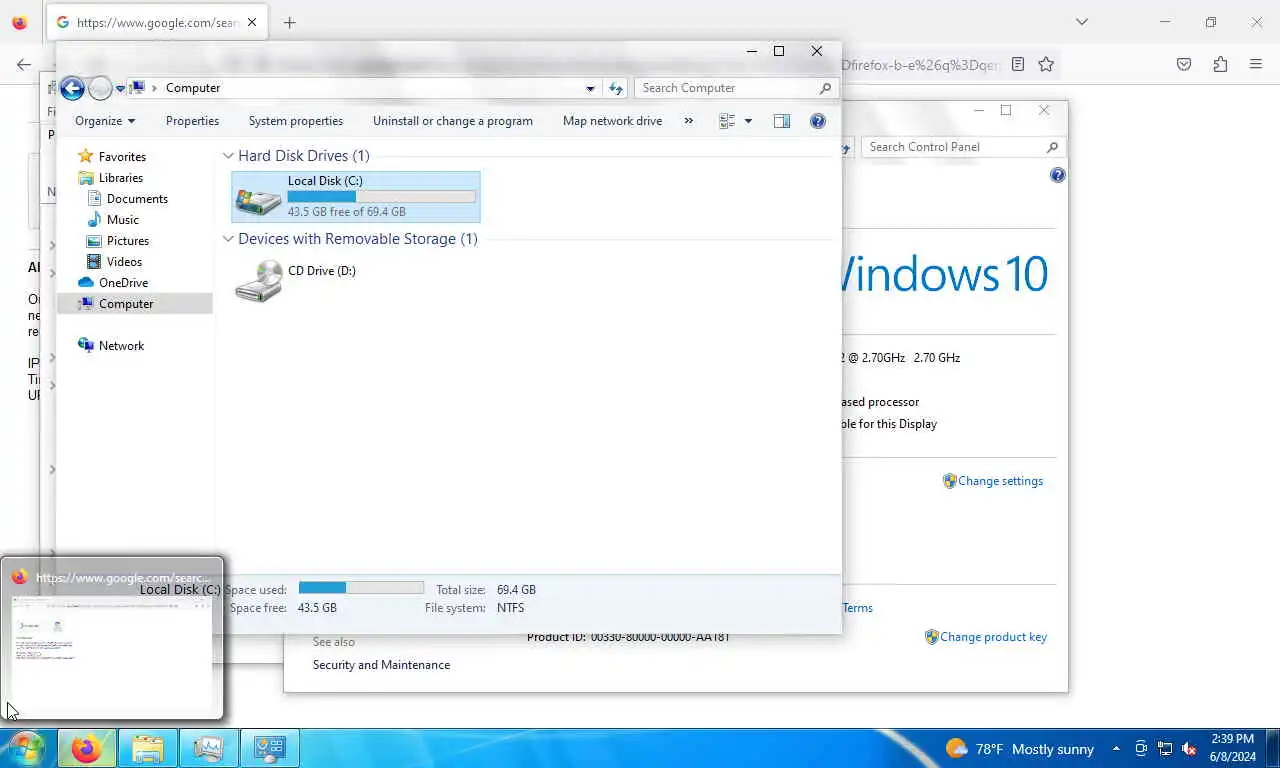The image size is (1280, 768).
Task: Toggle Firefox reader view icon
Action: [x=1018, y=64]
